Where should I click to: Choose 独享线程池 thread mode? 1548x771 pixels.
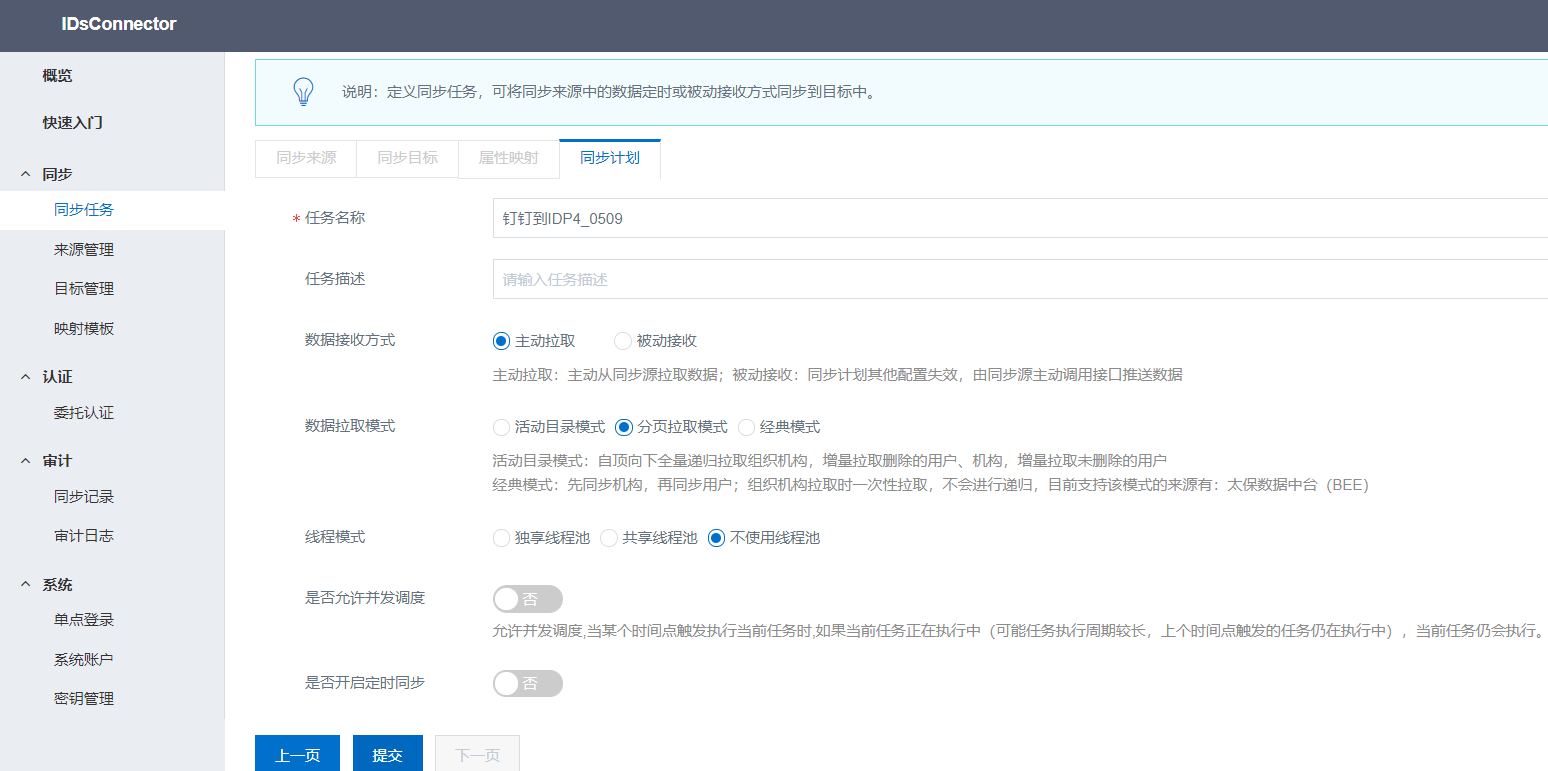click(502, 538)
